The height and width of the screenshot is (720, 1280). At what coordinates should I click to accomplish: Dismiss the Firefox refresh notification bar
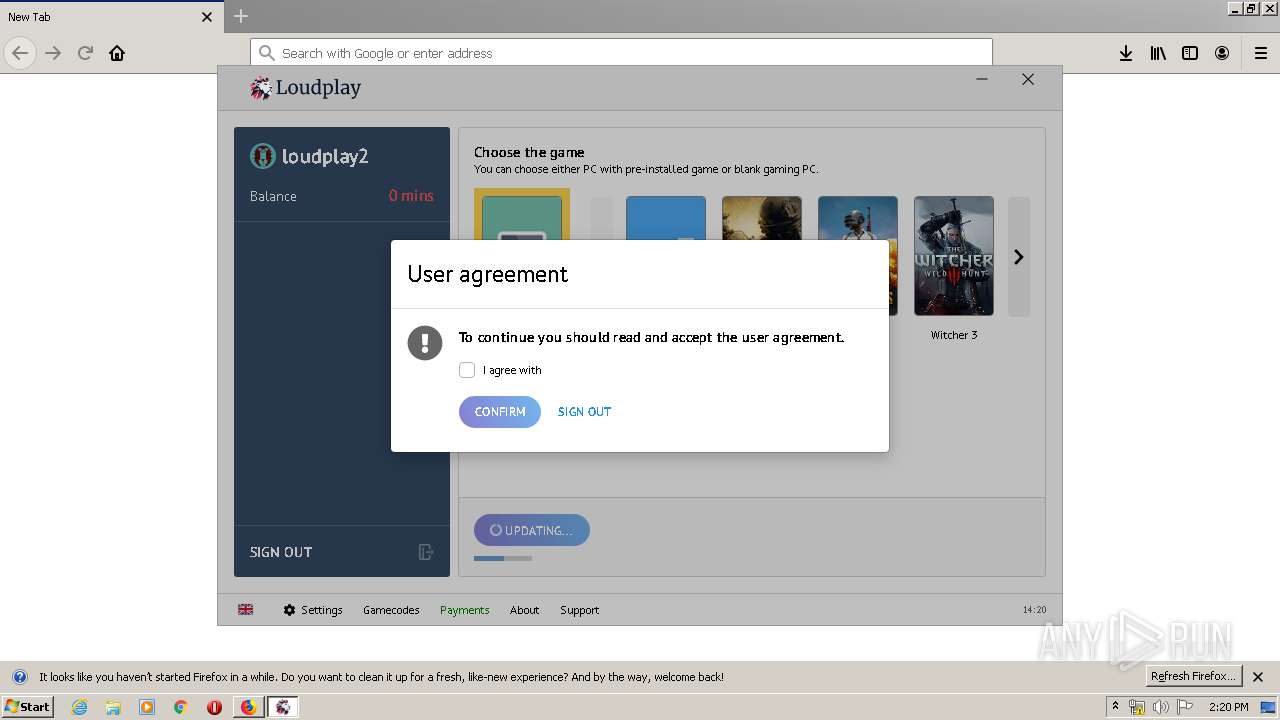coord(1258,677)
